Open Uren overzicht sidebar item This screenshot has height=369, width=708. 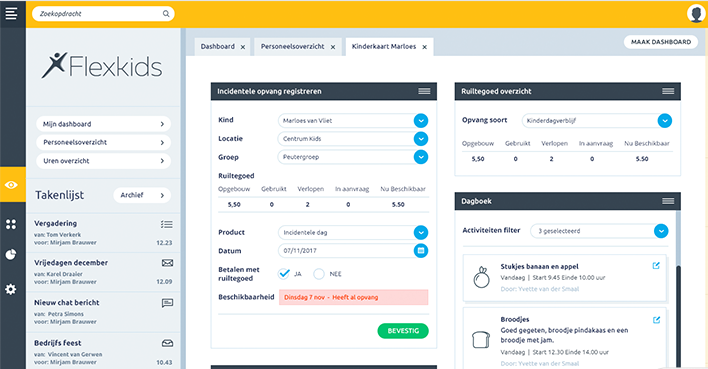tap(103, 161)
